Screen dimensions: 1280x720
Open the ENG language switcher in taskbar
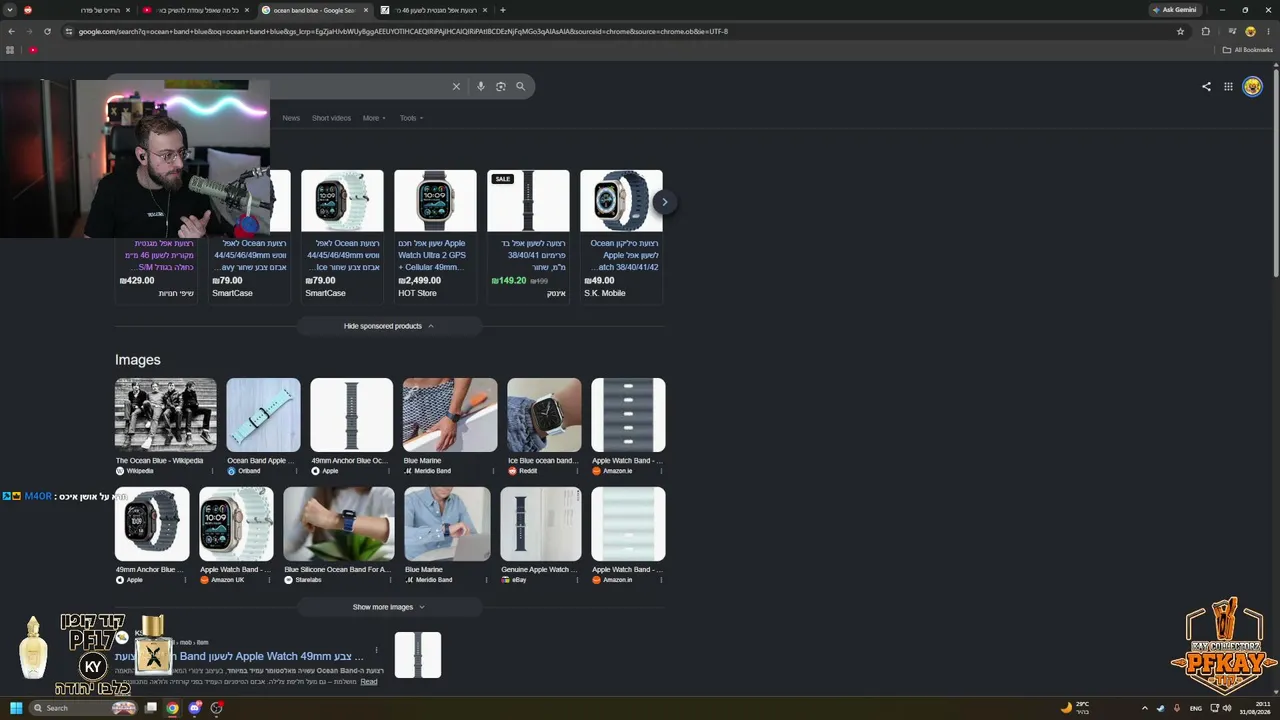[1195, 708]
